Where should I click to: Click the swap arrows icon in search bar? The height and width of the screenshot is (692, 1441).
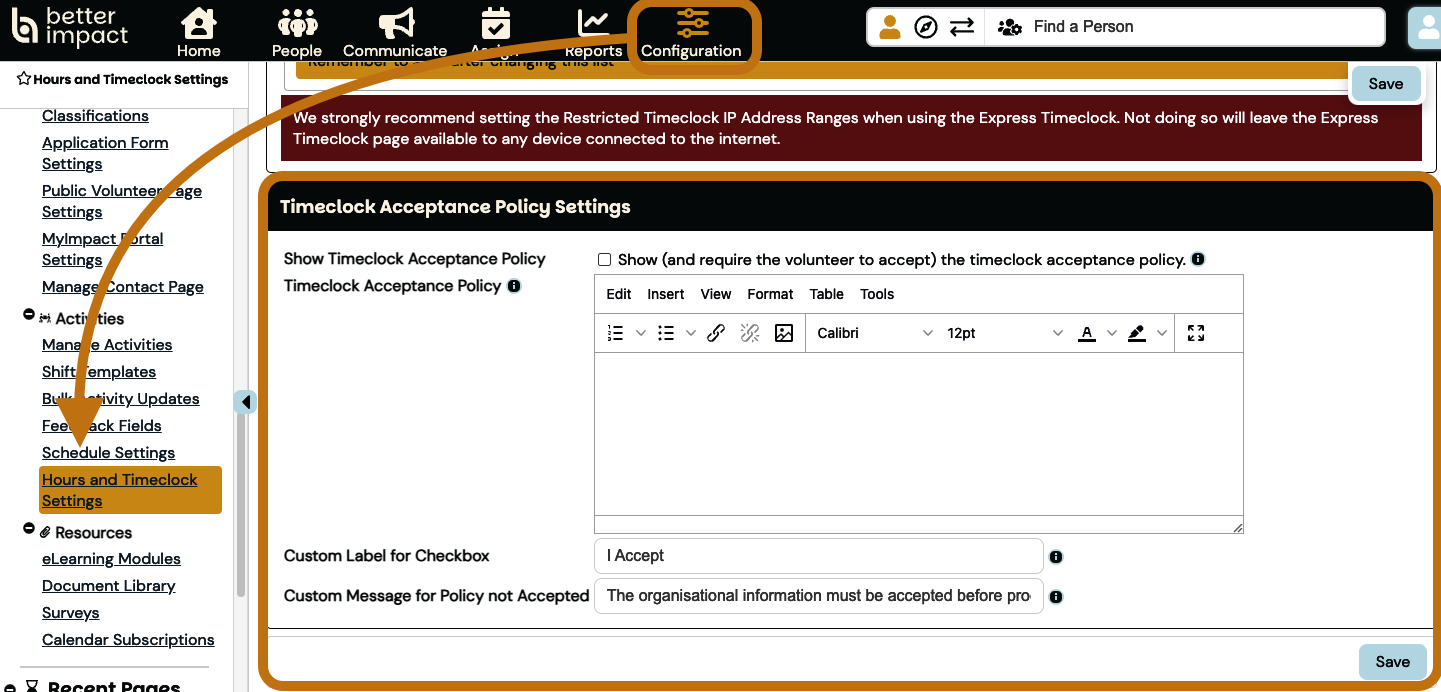pyautogui.click(x=962, y=27)
